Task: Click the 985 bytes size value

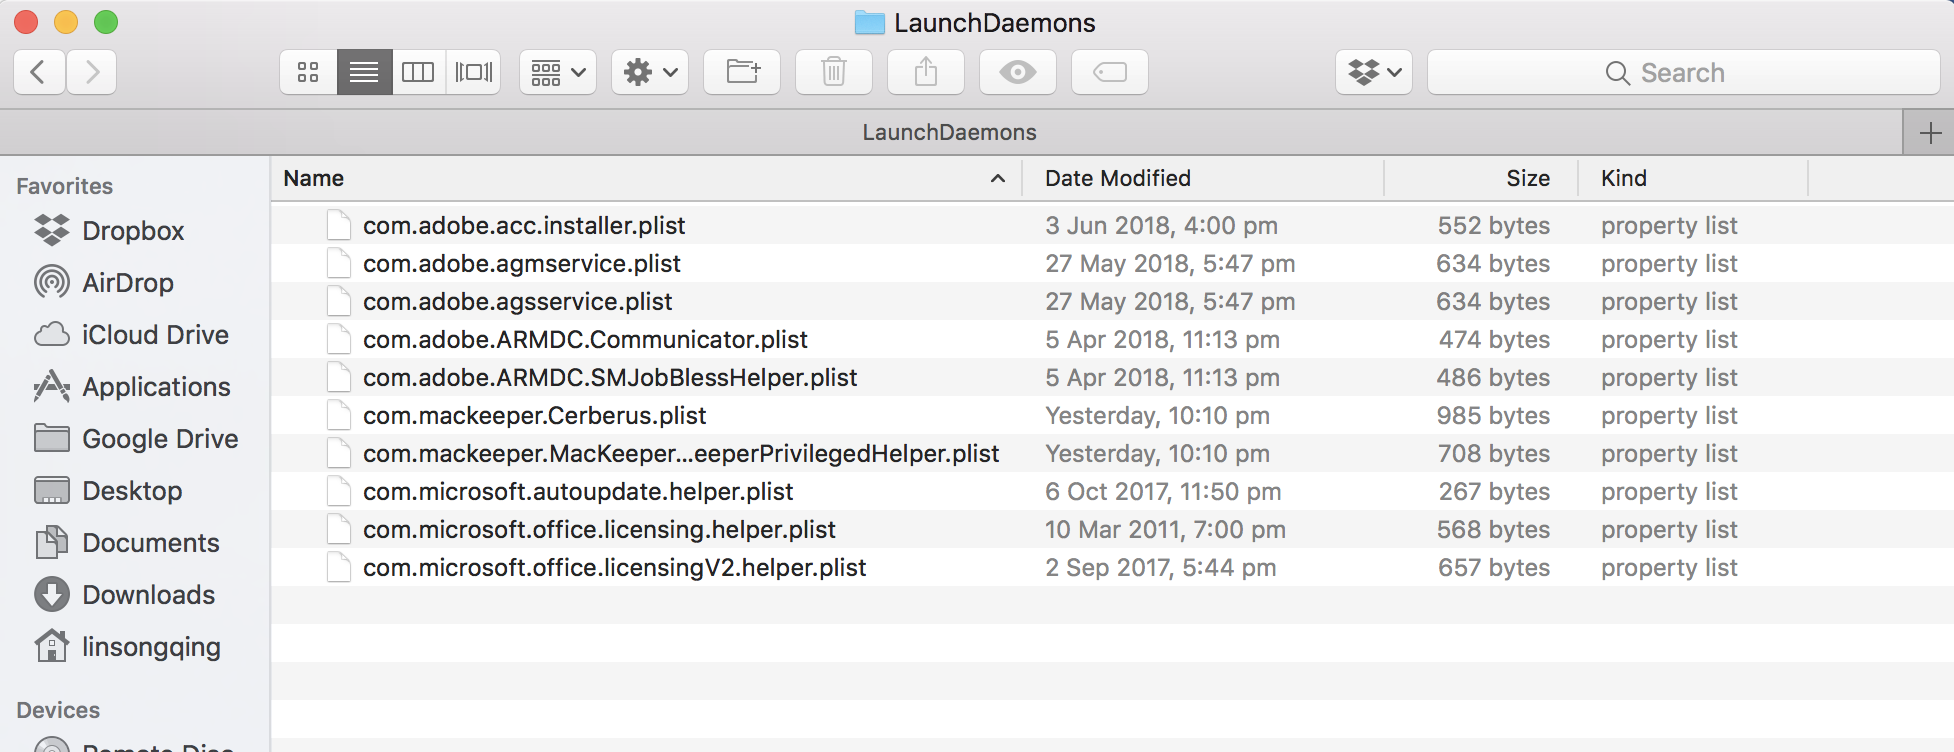Action: (1493, 415)
